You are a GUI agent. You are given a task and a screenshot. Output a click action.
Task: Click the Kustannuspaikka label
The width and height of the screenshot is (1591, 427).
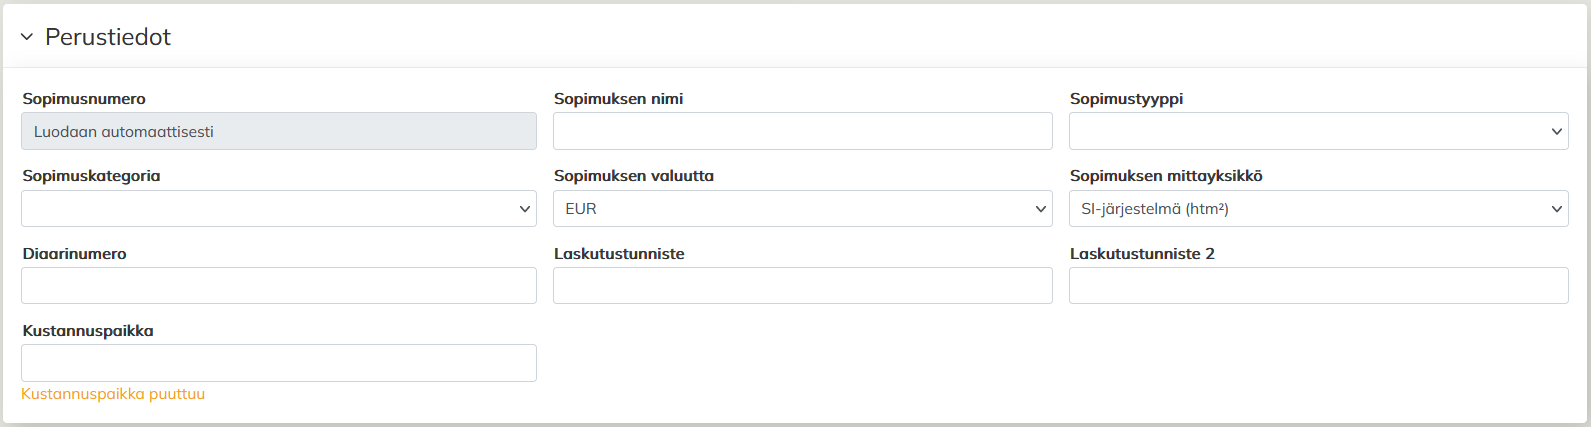[88, 331]
